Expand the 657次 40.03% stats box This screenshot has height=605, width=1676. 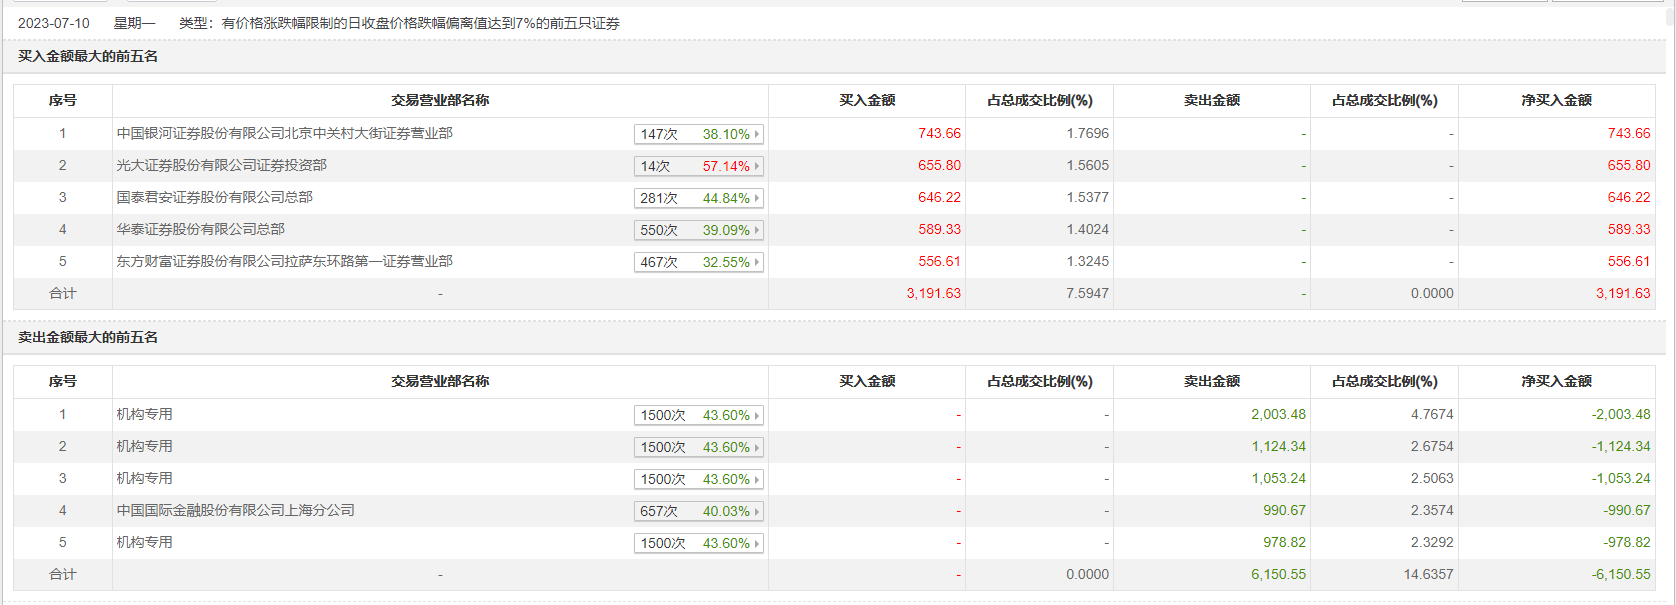698,511
